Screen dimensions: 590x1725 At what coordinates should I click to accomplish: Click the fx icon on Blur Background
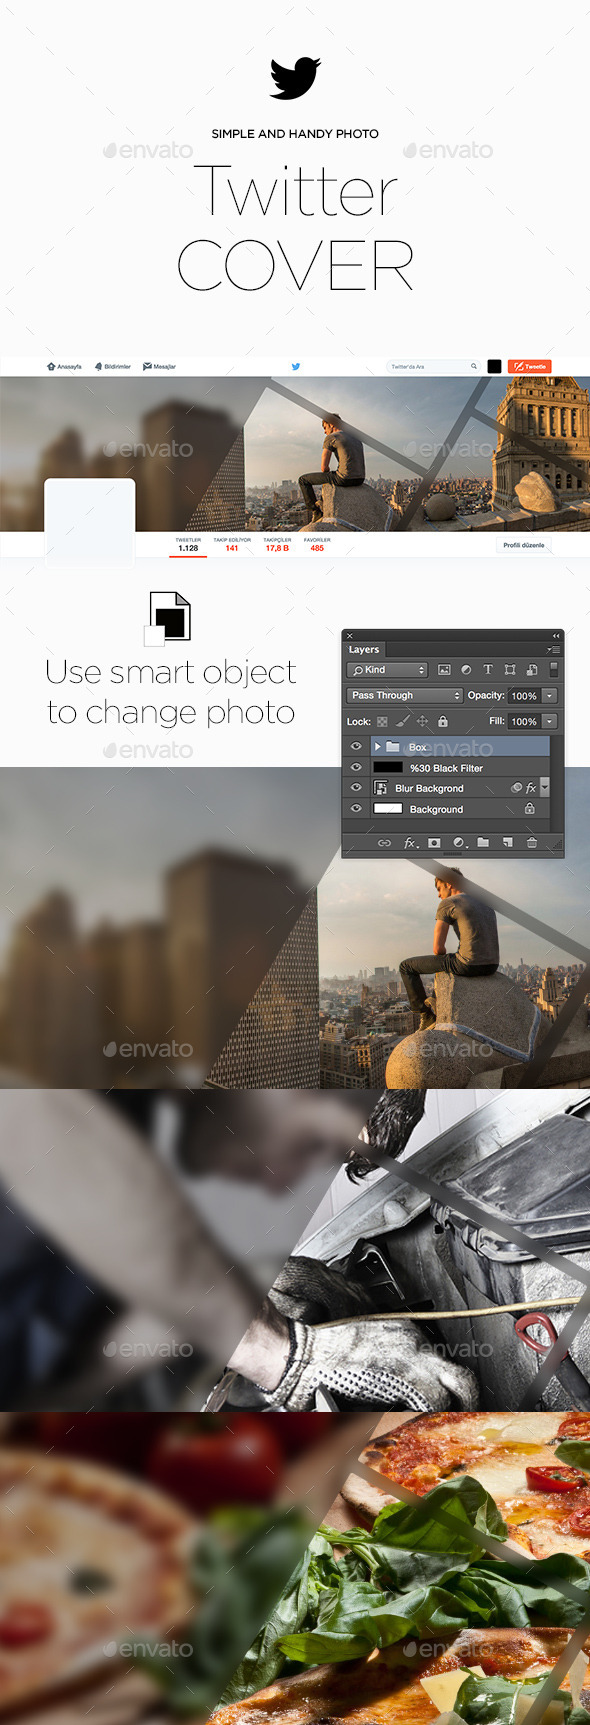coord(531,788)
